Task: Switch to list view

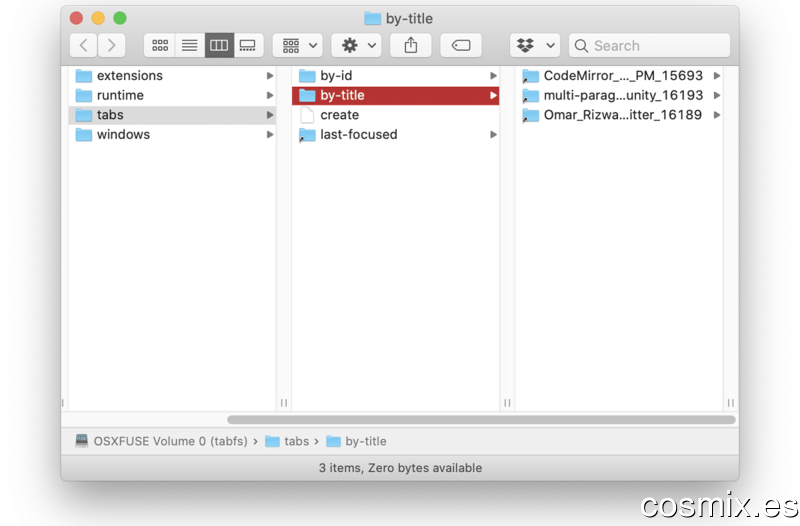Action: pos(189,45)
